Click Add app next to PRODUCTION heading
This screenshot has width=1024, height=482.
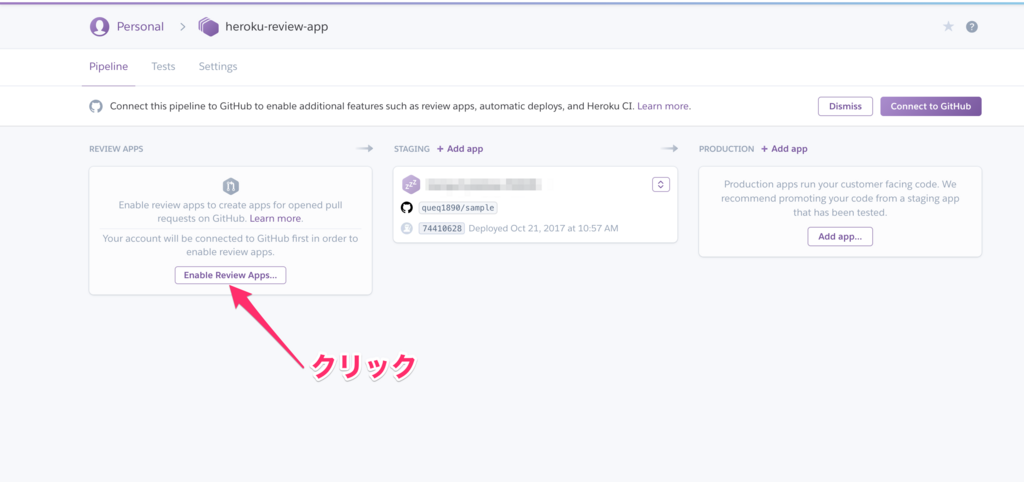coord(784,149)
